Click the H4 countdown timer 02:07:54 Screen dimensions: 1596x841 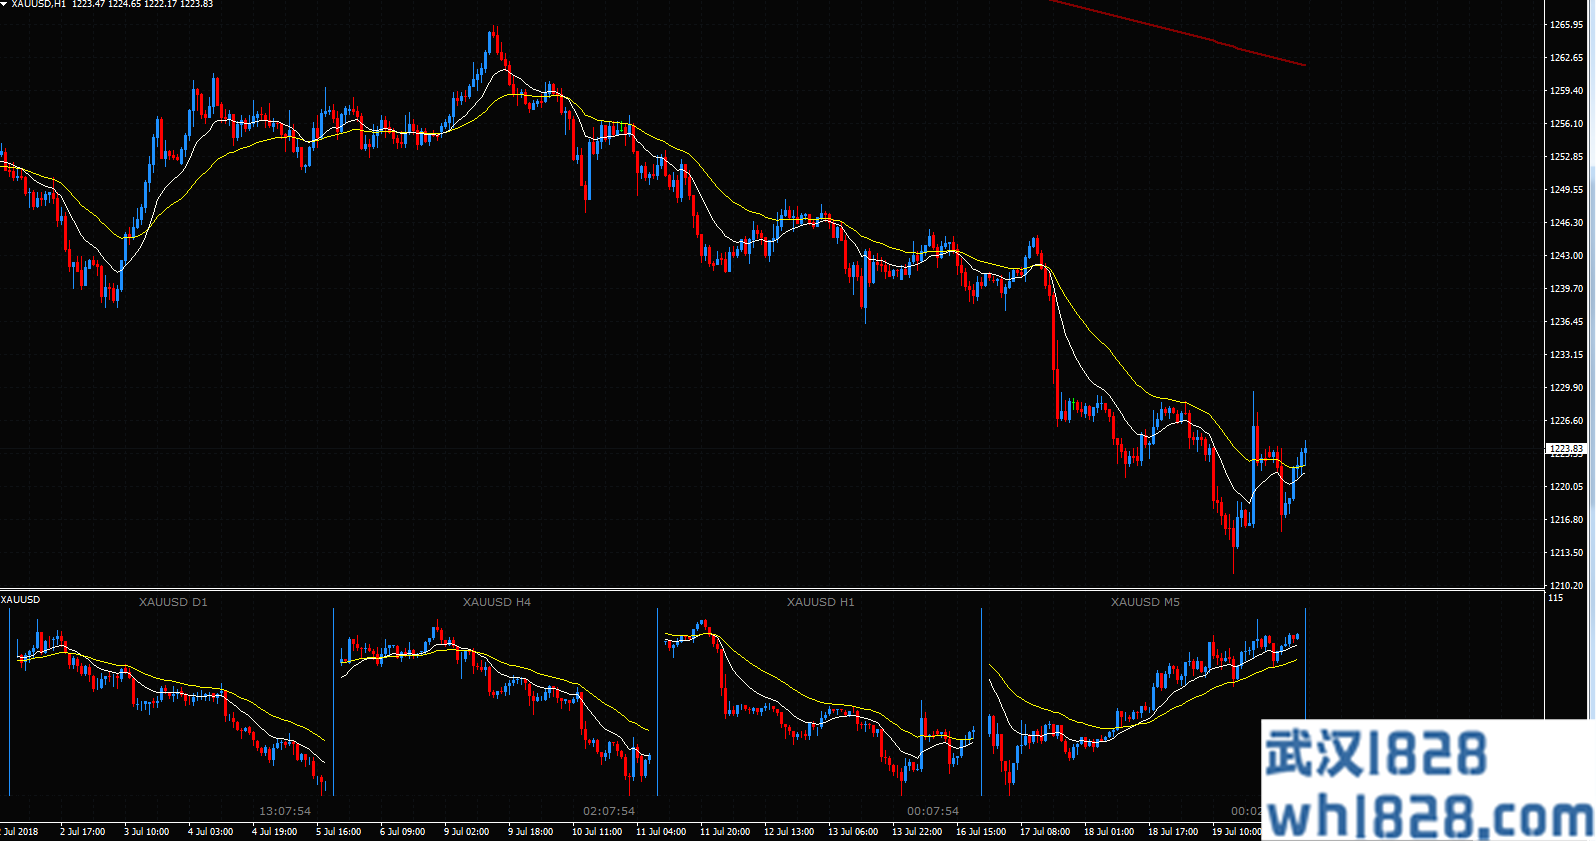(x=609, y=811)
